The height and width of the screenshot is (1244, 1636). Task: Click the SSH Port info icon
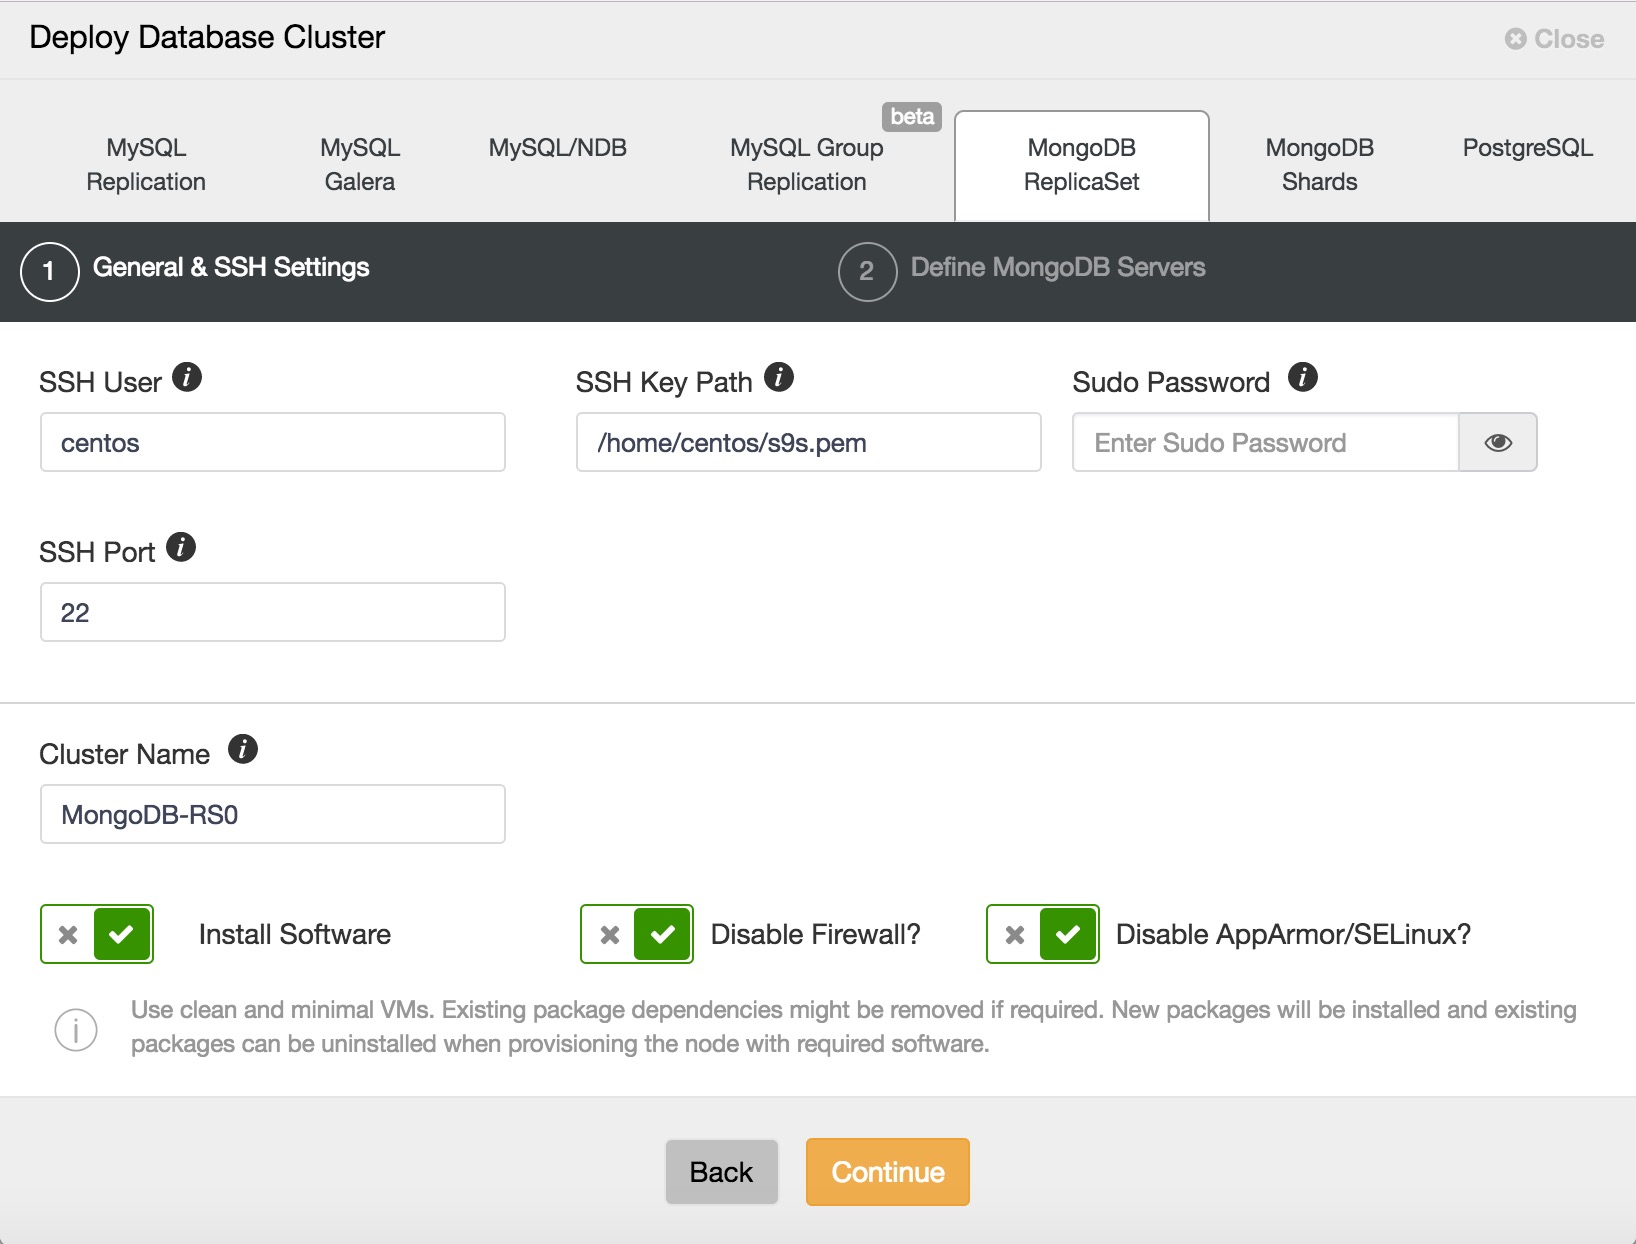[x=181, y=547]
